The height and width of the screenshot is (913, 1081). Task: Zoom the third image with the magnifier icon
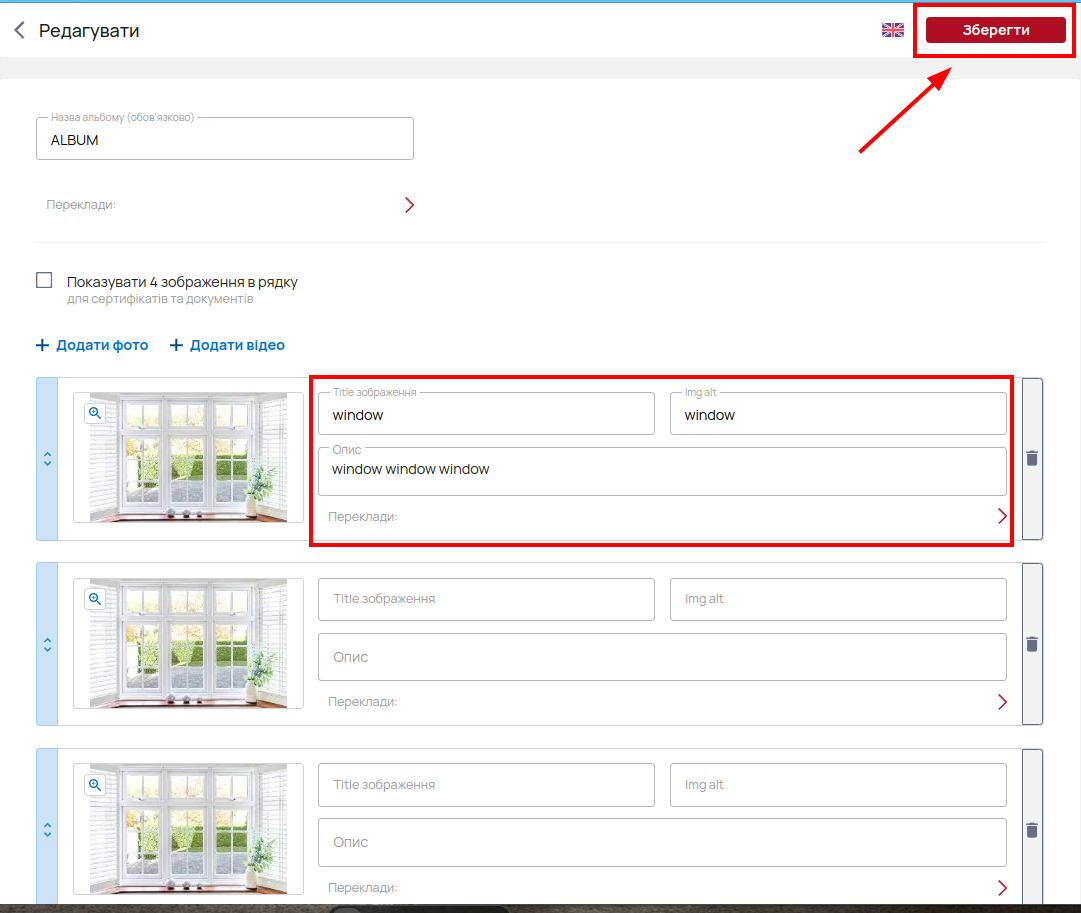[95, 785]
